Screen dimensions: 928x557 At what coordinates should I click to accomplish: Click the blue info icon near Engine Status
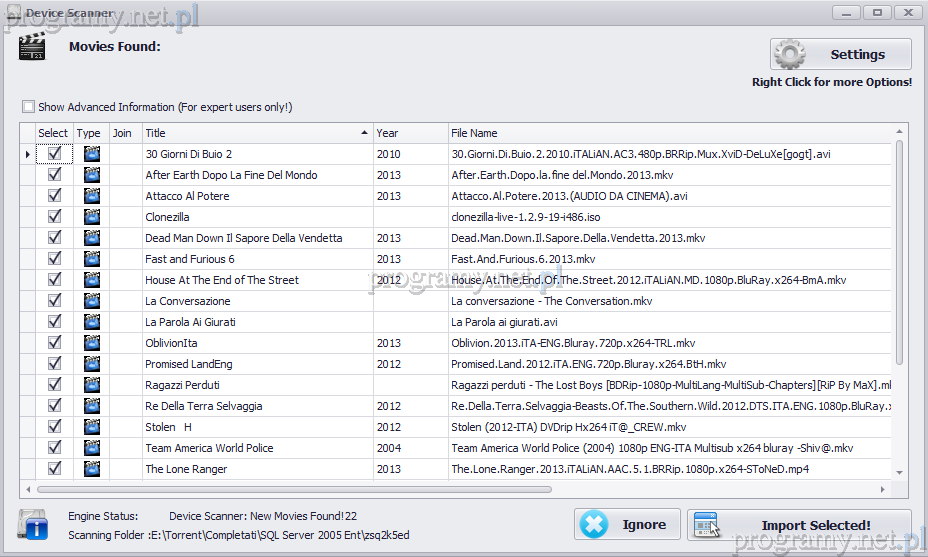click(x=32, y=524)
